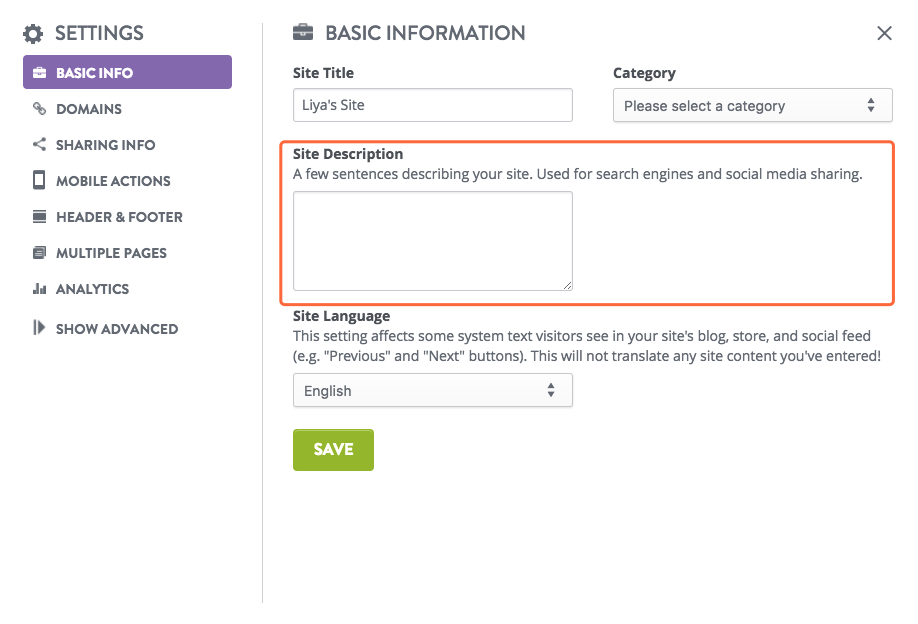The height and width of the screenshot is (624, 918).
Task: Select the Basic Info briefcase icon
Action: [39, 71]
